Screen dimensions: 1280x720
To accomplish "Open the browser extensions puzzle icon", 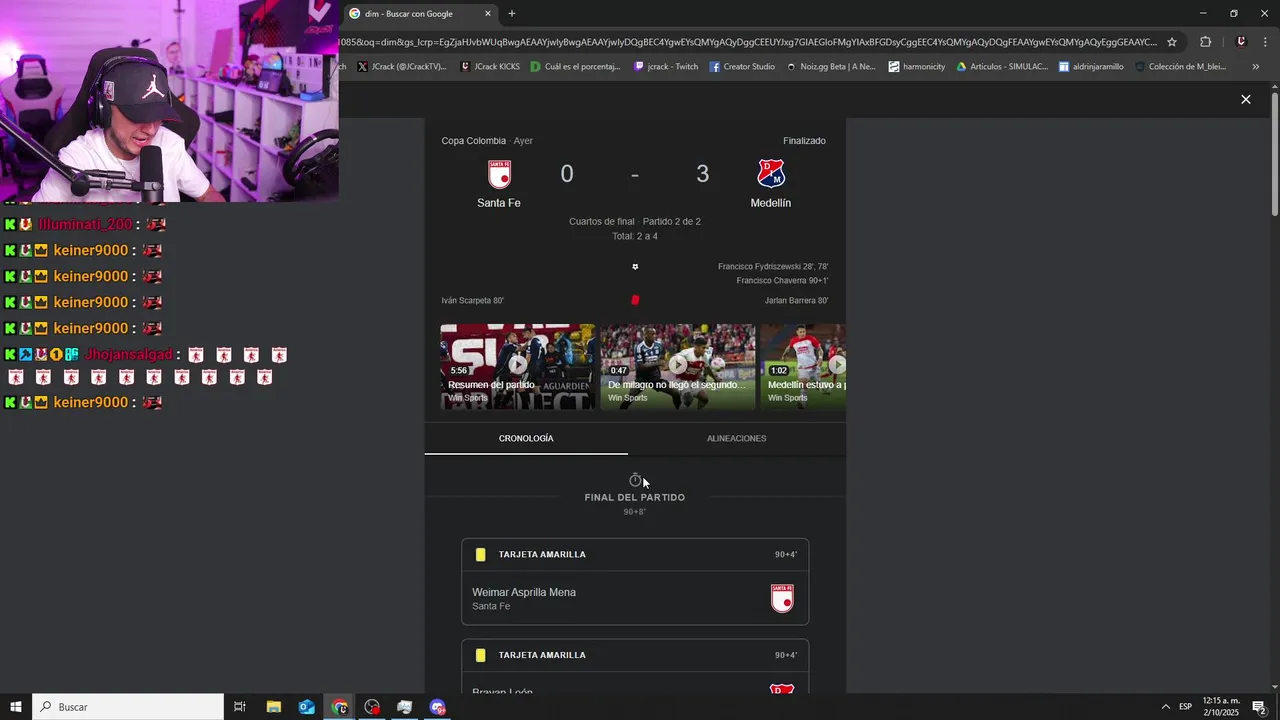I will point(1205,42).
